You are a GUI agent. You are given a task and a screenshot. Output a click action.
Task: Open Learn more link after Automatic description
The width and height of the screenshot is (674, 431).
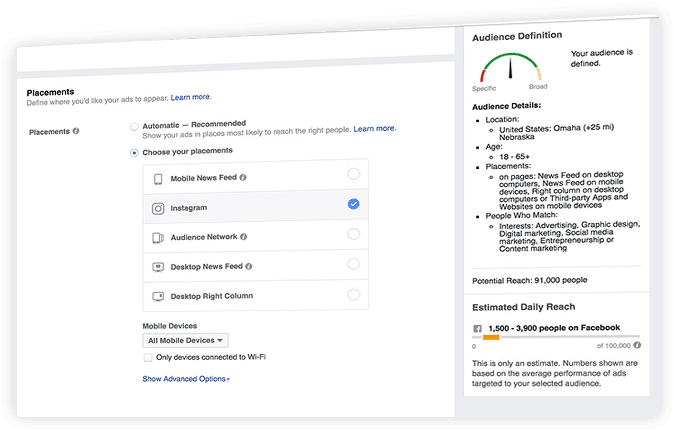[x=375, y=129]
